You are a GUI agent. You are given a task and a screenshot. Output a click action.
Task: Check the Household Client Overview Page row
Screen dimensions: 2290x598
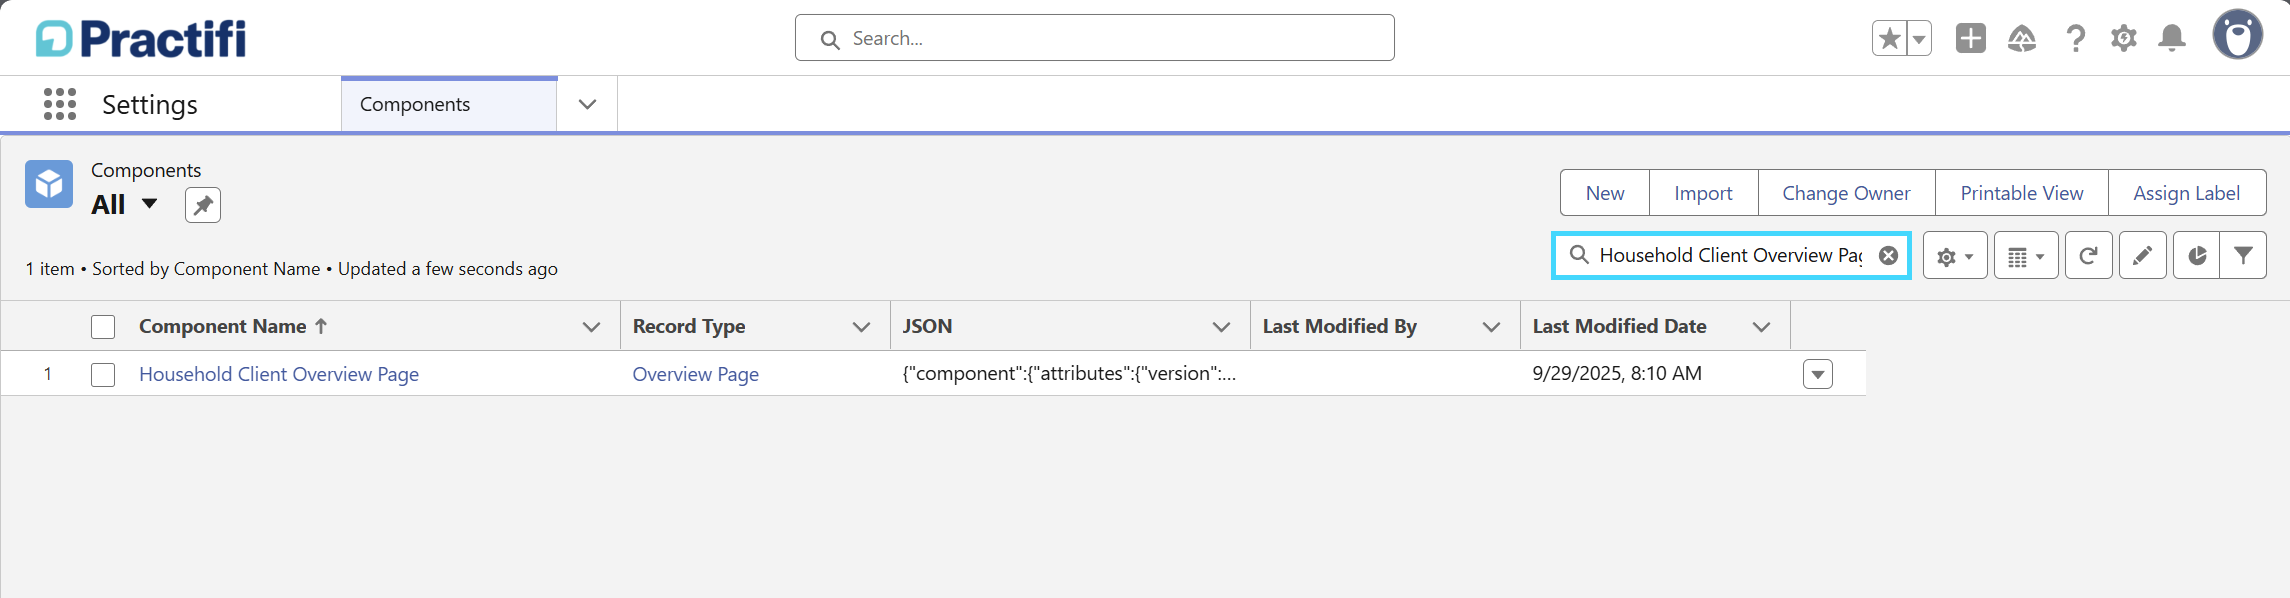[x=103, y=375]
